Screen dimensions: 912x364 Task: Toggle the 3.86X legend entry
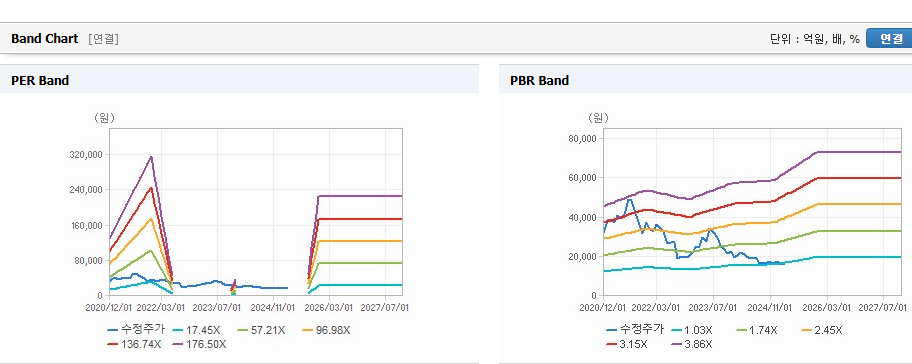coord(692,344)
